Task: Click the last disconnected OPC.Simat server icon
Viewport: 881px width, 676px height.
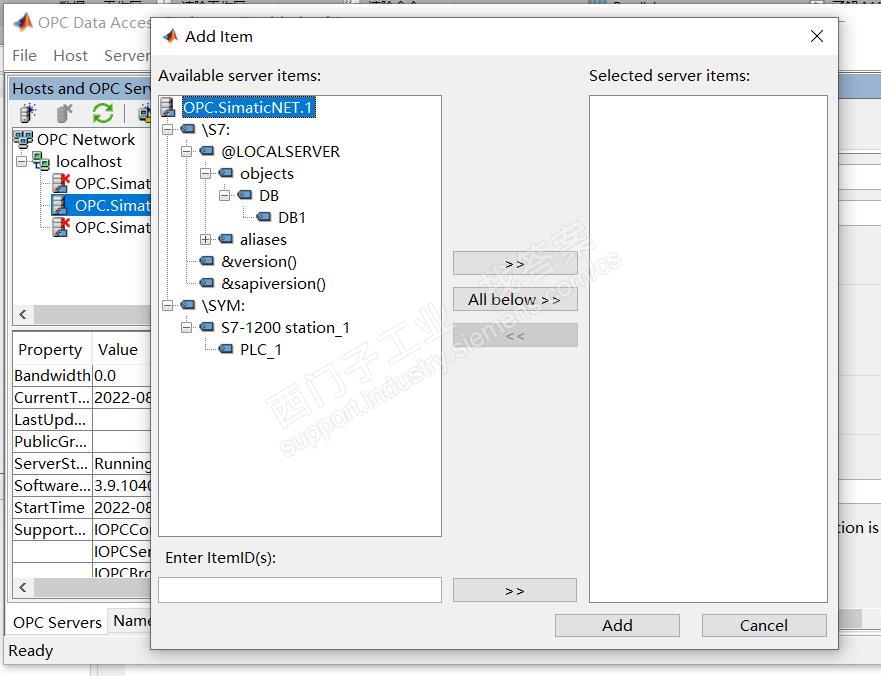Action: [x=61, y=227]
